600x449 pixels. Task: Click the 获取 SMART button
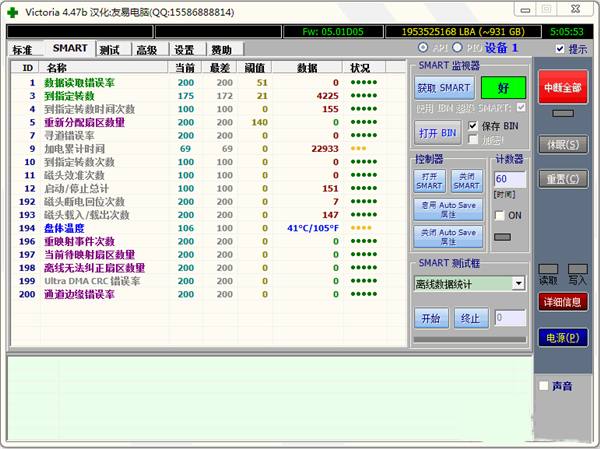441,88
